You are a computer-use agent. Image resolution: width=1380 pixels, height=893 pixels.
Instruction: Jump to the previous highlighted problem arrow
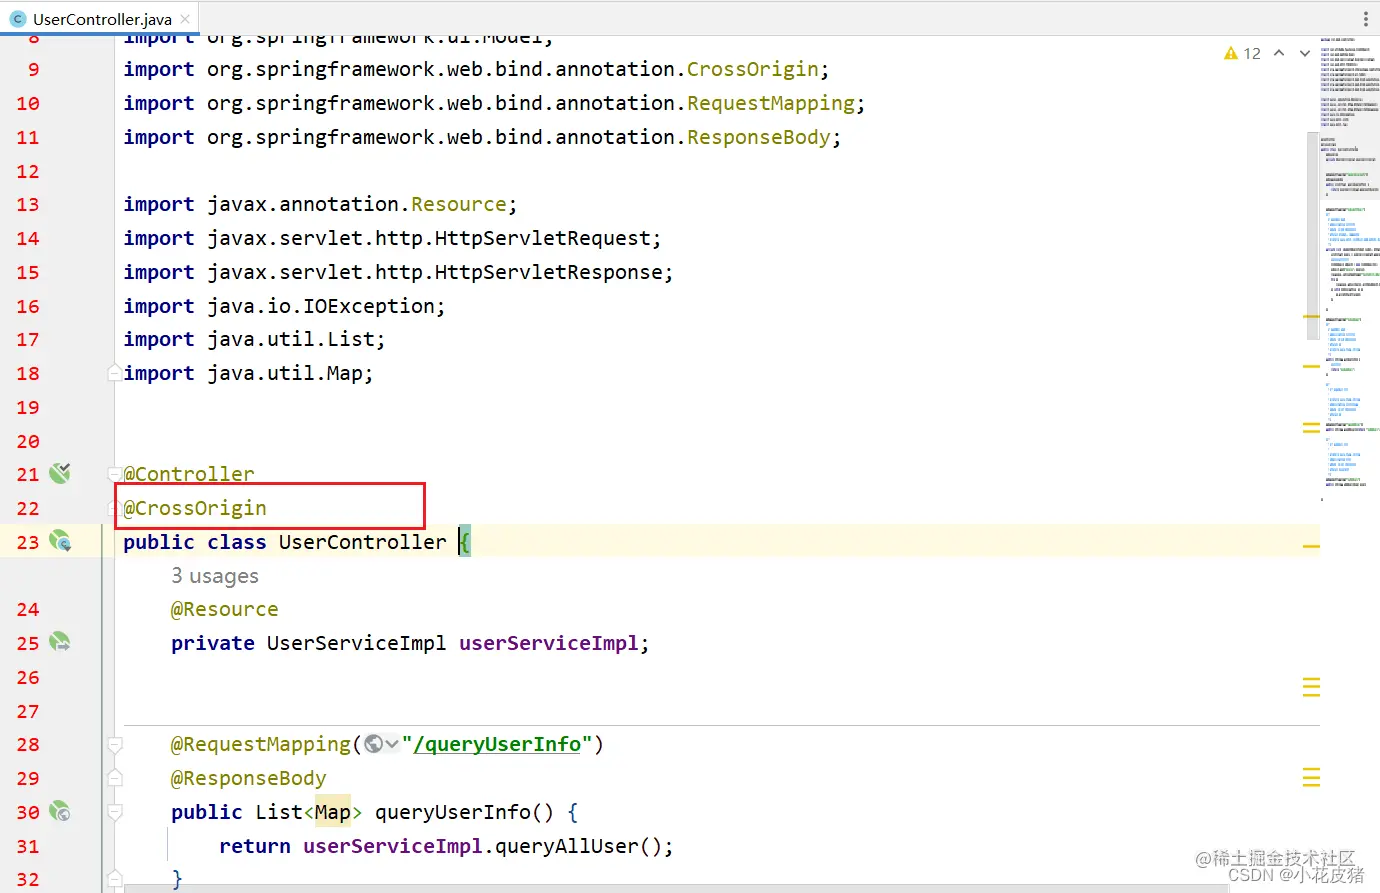[x=1279, y=53]
